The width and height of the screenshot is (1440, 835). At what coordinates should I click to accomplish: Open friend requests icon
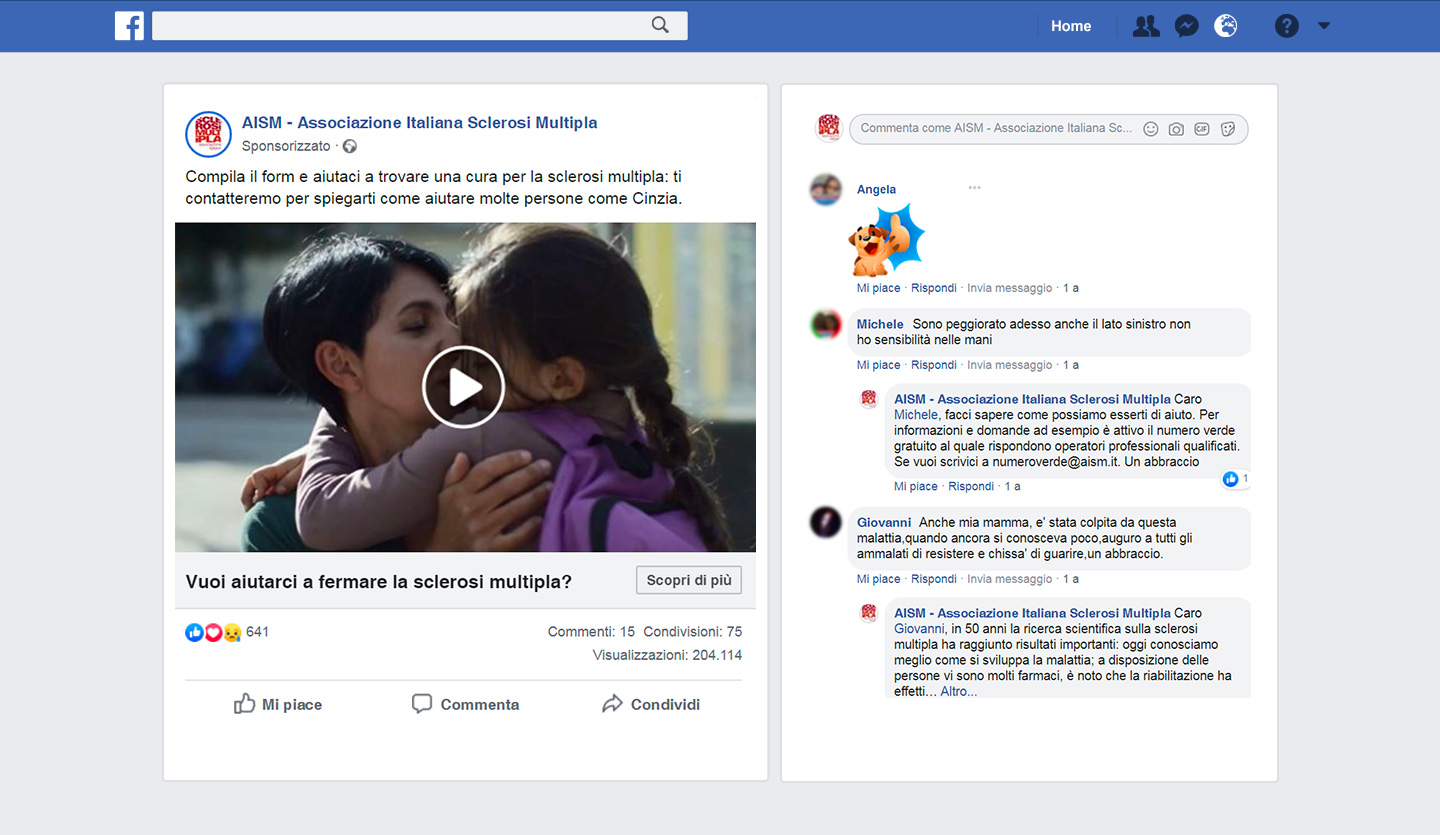pyautogui.click(x=1146, y=26)
